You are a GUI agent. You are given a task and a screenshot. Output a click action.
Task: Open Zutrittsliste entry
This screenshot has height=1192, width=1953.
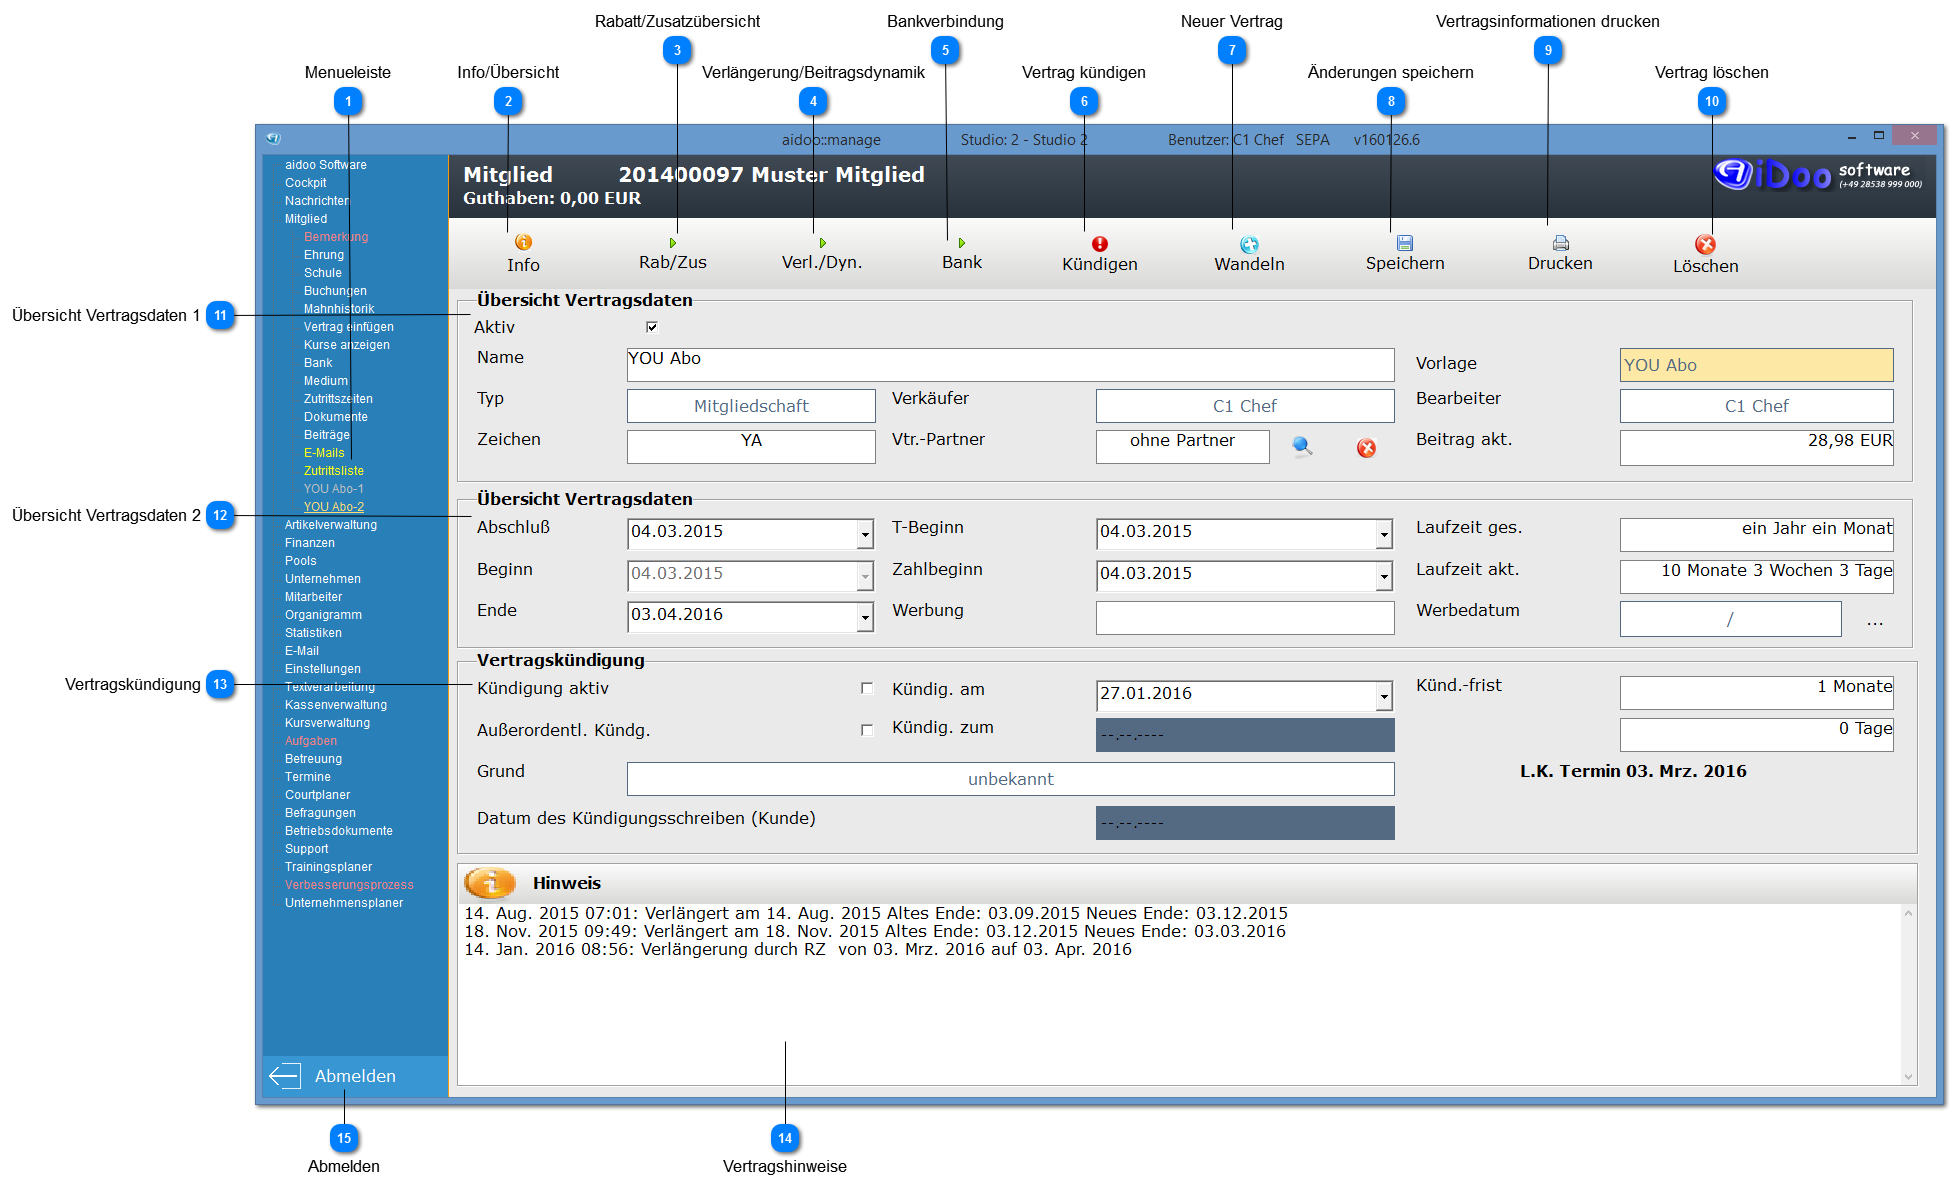coord(334,471)
